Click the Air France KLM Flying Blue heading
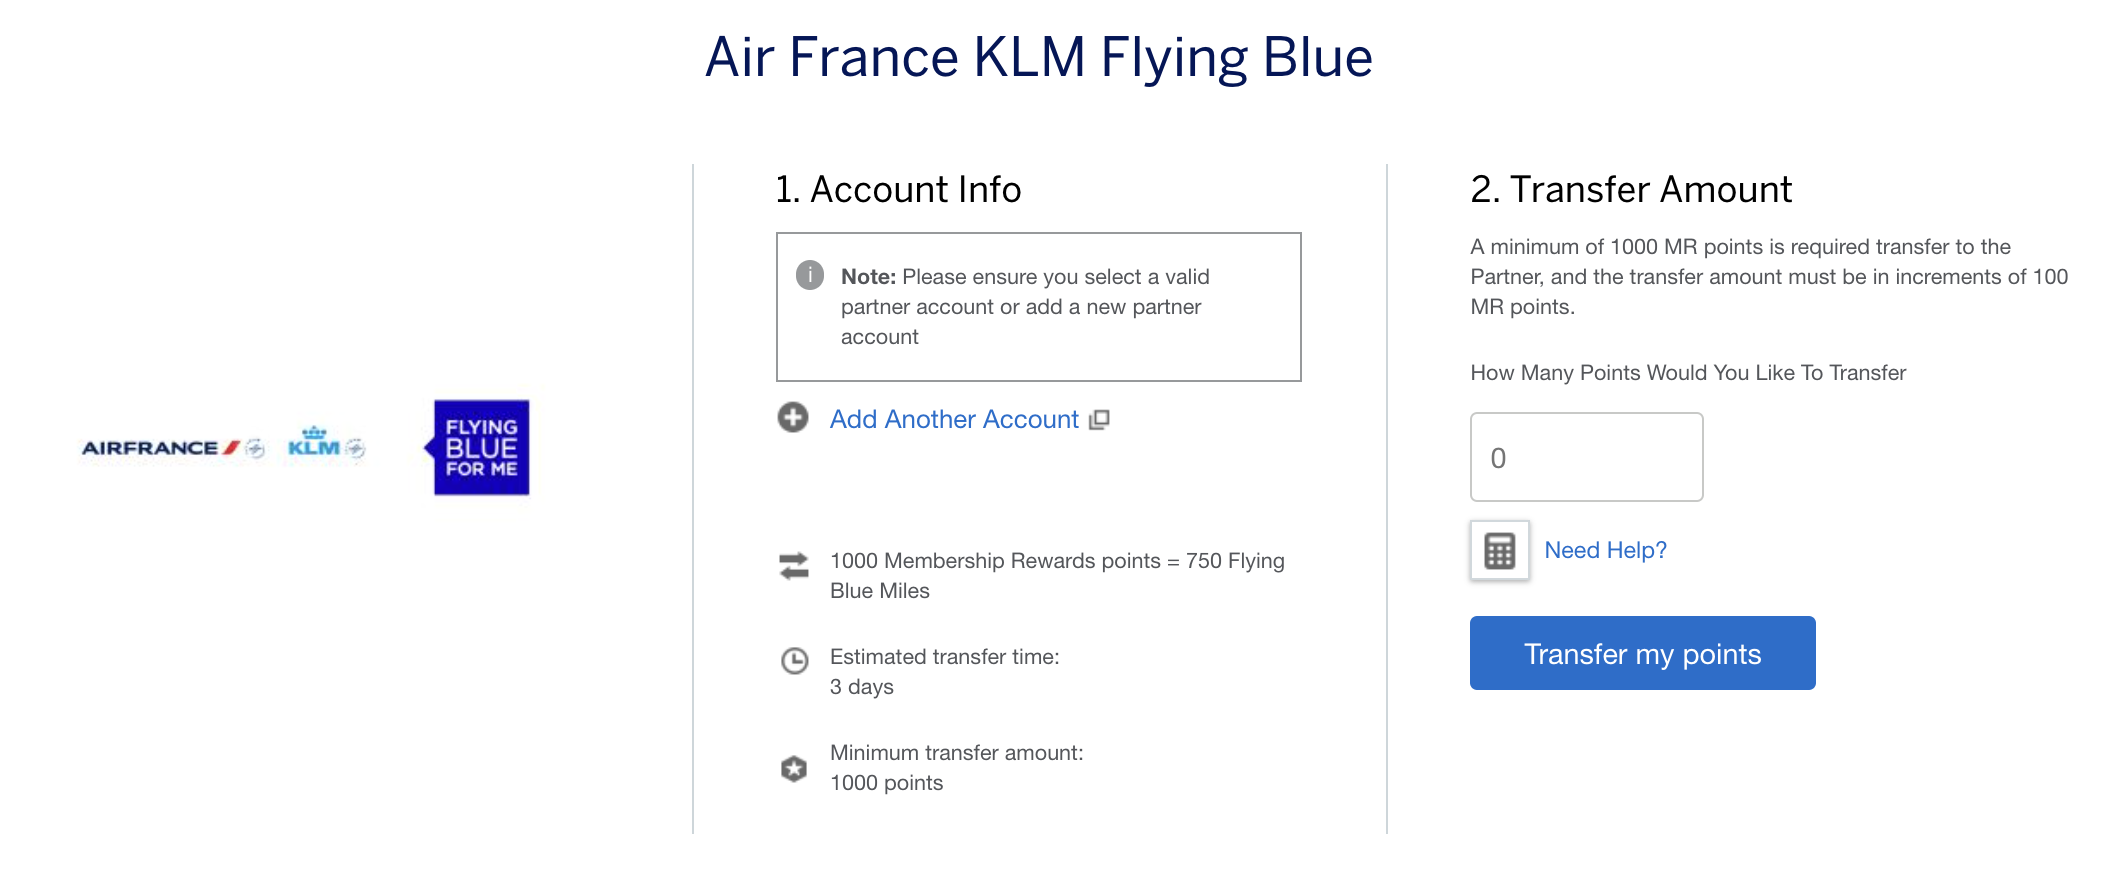2112x870 pixels. [1038, 57]
